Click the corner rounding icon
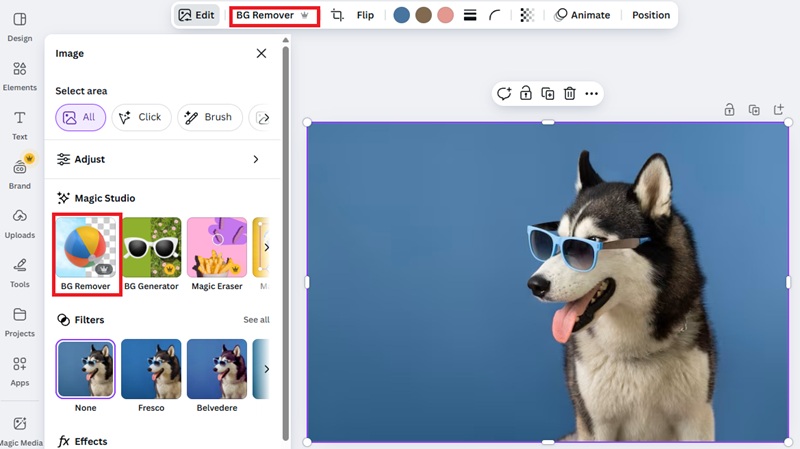 click(495, 16)
